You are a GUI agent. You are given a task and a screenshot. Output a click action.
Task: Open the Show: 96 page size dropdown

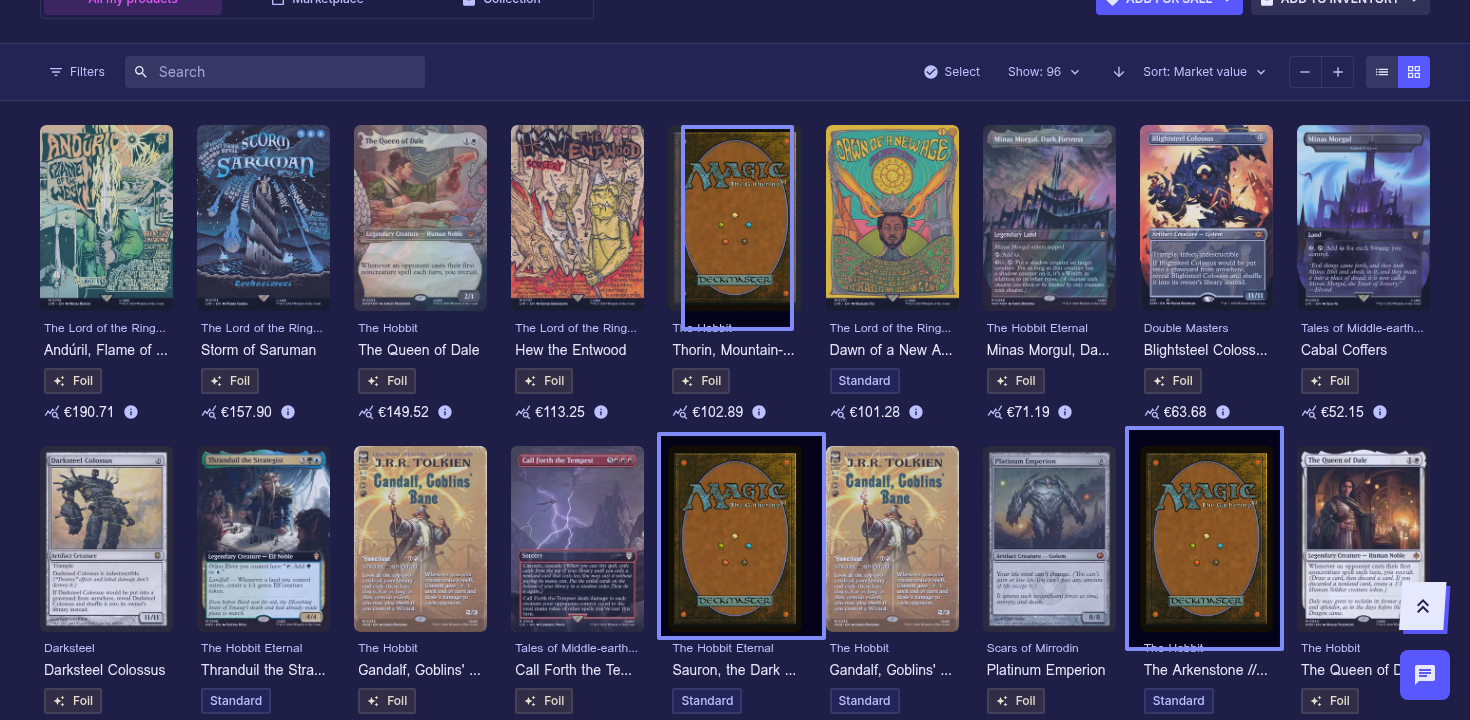1044,72
